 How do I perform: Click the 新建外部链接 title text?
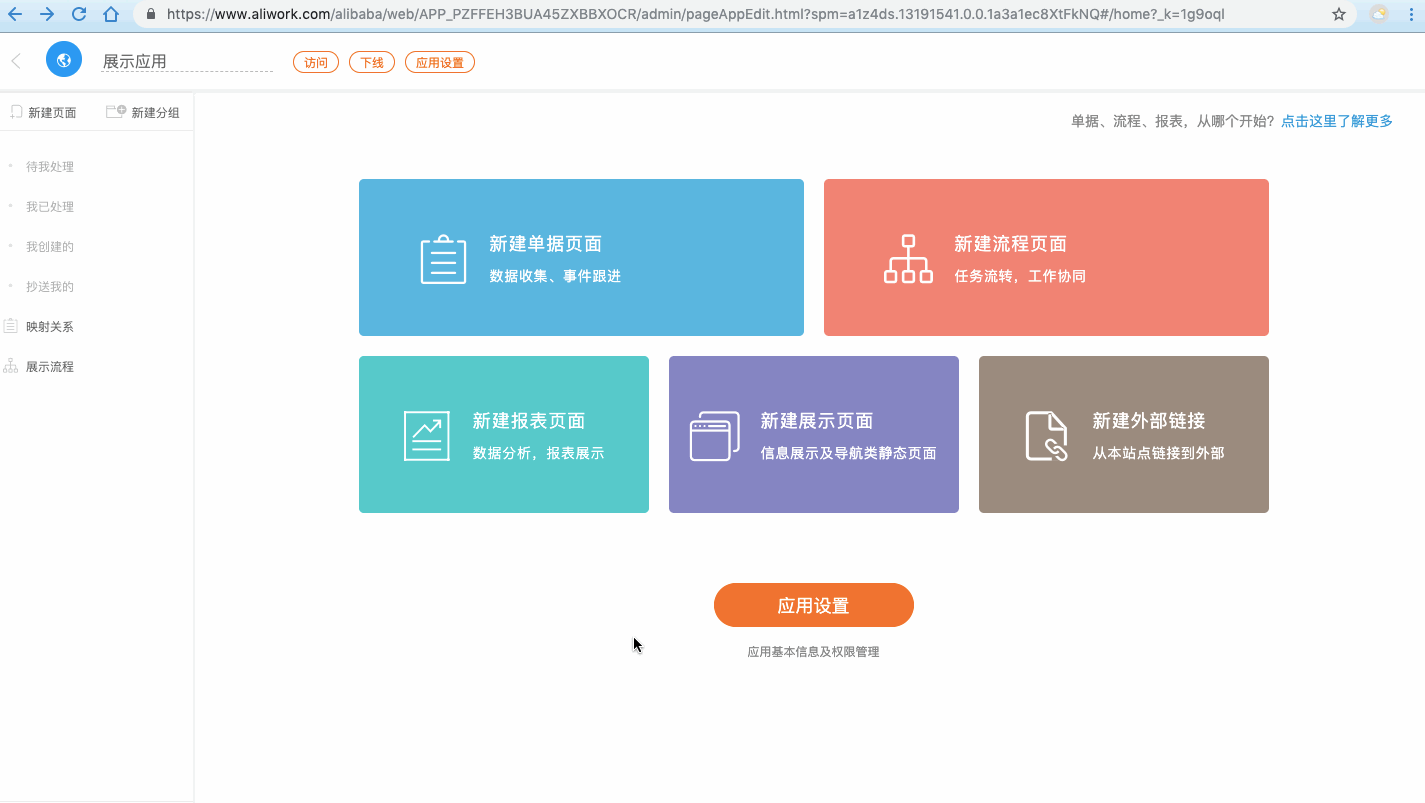[1149, 421]
